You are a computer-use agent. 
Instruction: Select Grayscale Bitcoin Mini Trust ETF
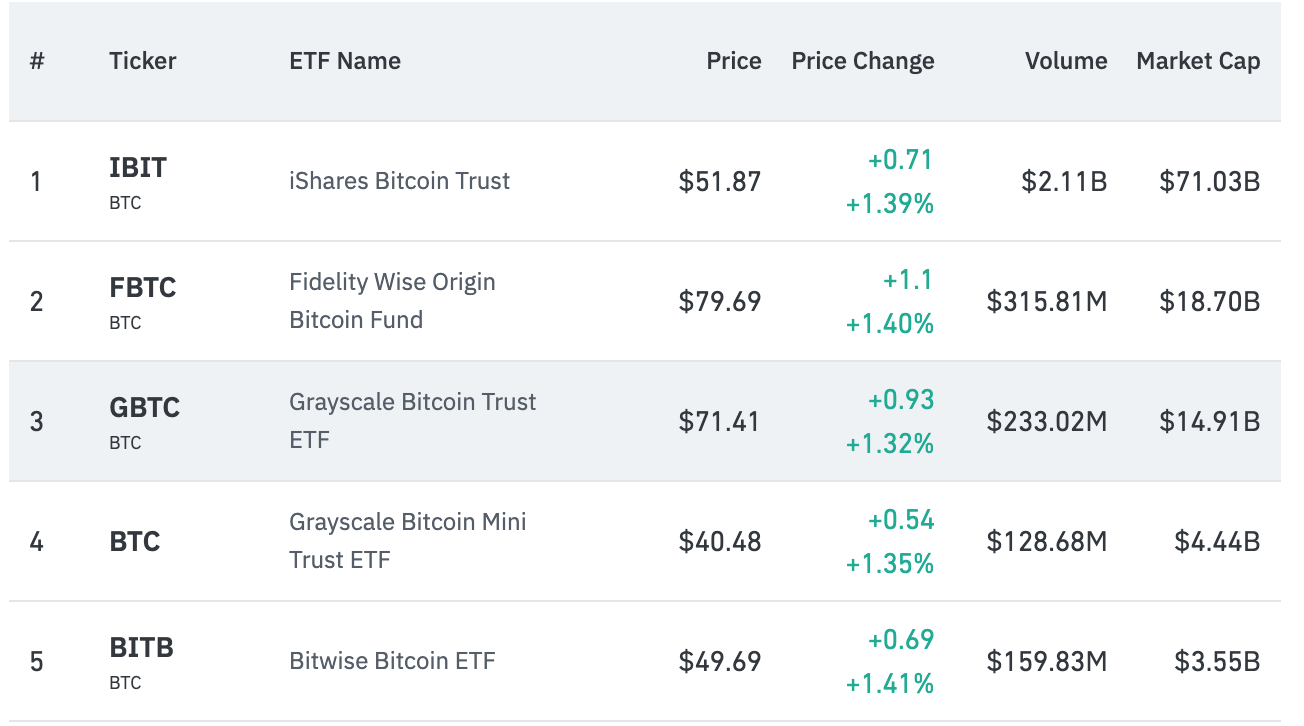point(407,541)
